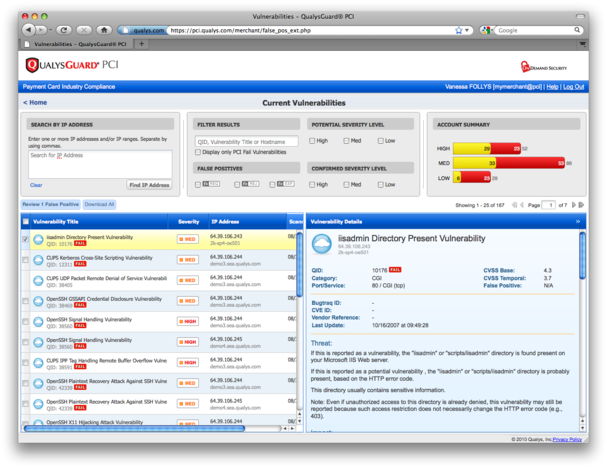Reload the page with the refresh button
This screenshot has height=468, width=607.
[64, 30]
